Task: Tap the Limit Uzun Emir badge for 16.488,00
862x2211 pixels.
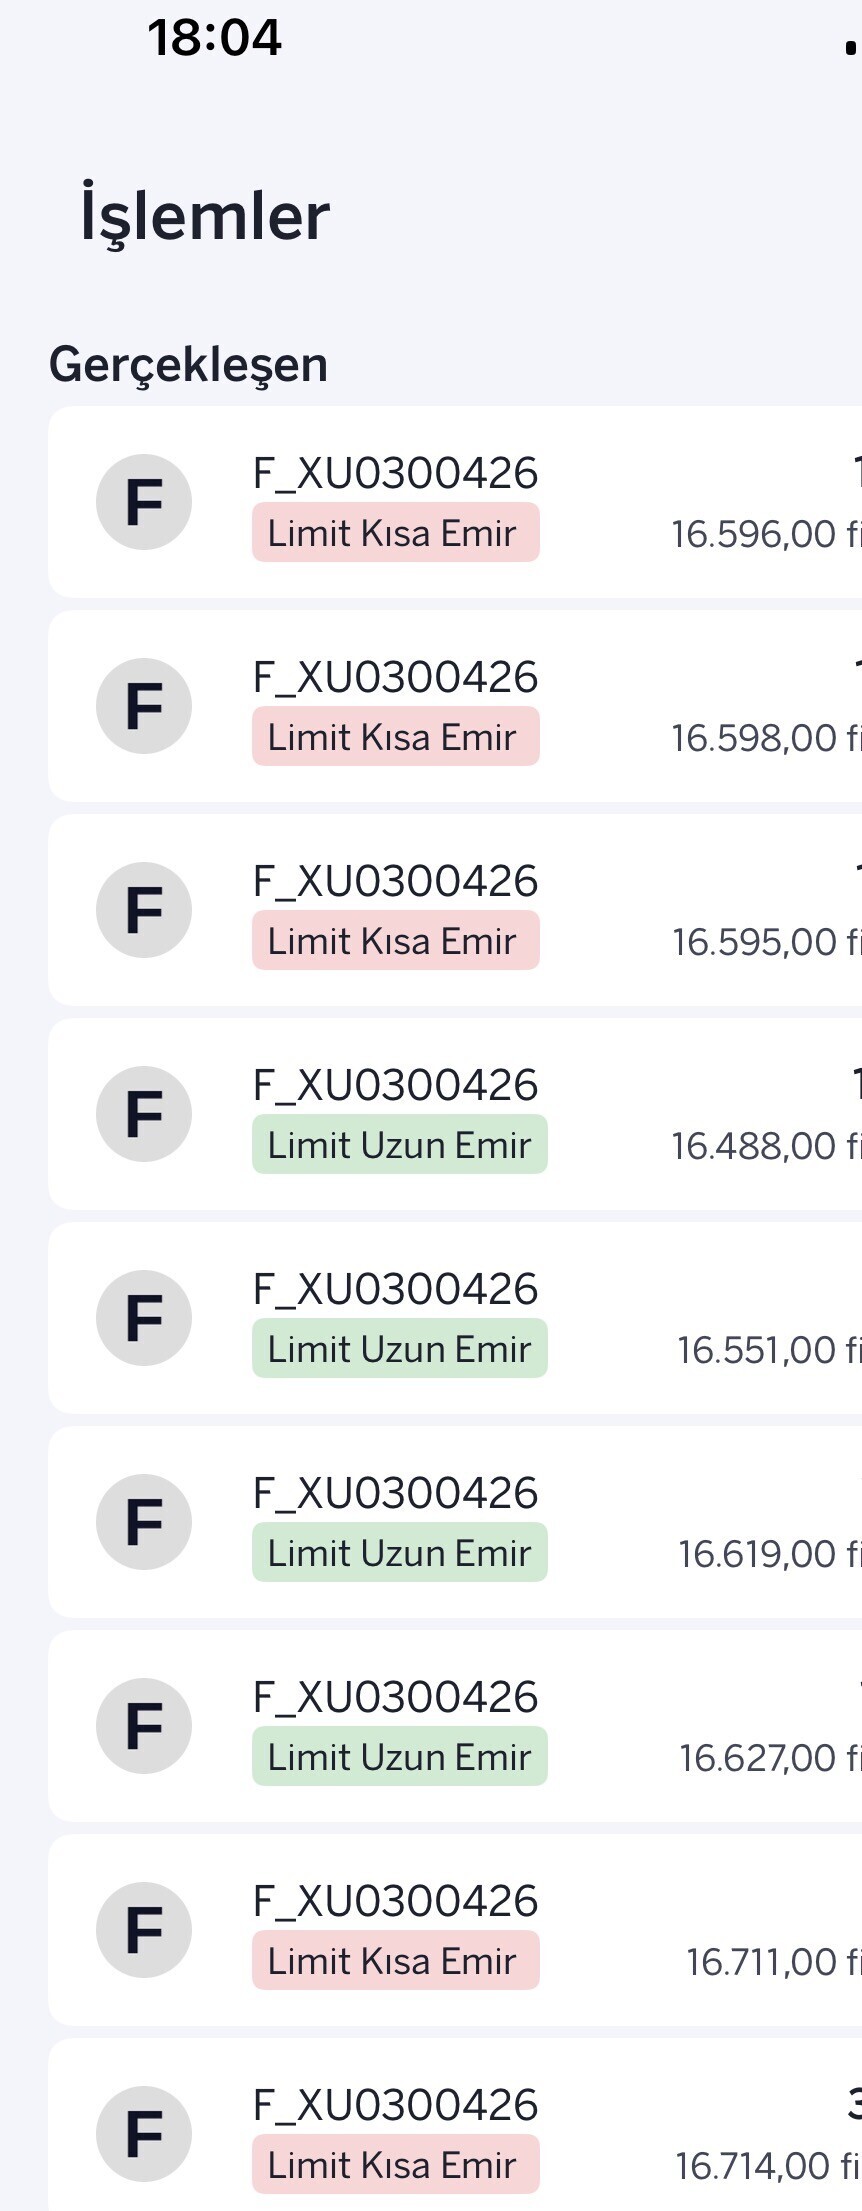Action: coord(399,1145)
